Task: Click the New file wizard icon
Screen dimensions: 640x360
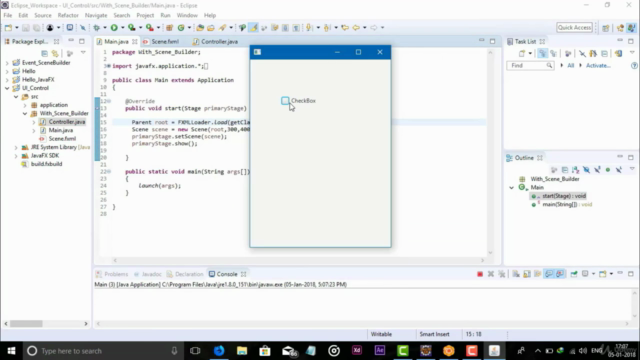Action: click(x=8, y=28)
